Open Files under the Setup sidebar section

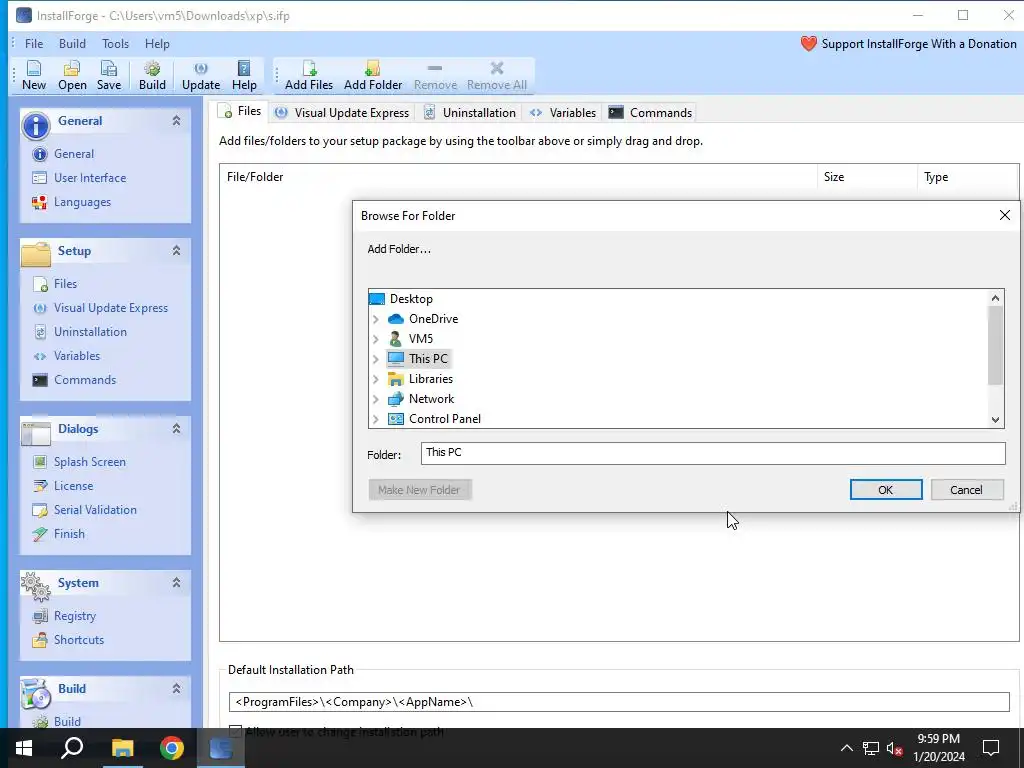click(x=55, y=284)
